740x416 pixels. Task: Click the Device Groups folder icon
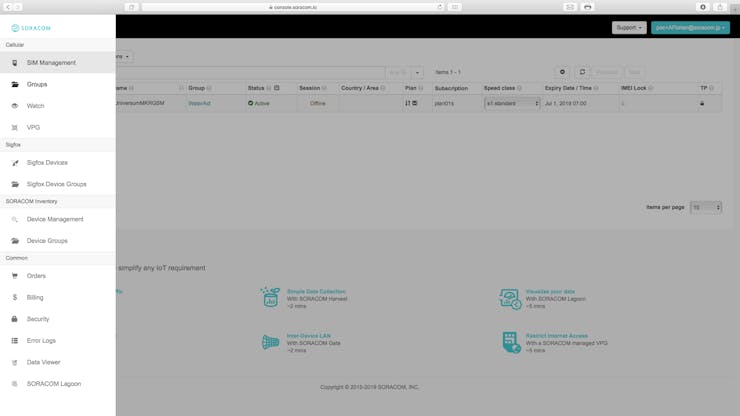[15, 241]
